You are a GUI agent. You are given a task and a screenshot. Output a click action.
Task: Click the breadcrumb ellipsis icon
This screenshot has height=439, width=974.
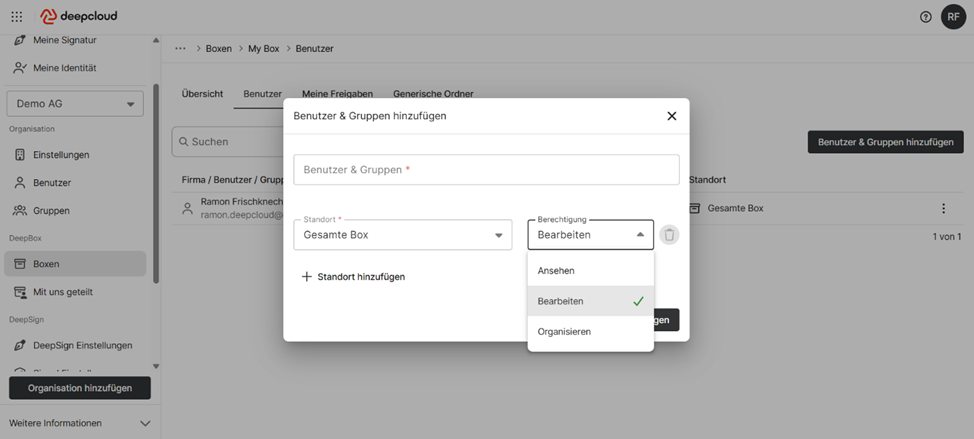(180, 48)
